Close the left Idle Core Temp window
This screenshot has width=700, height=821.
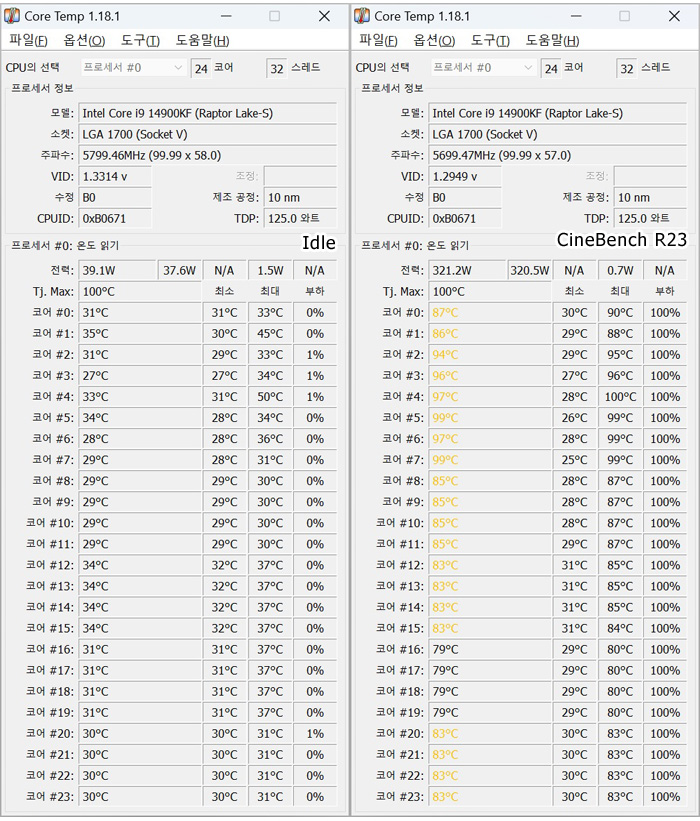324,16
